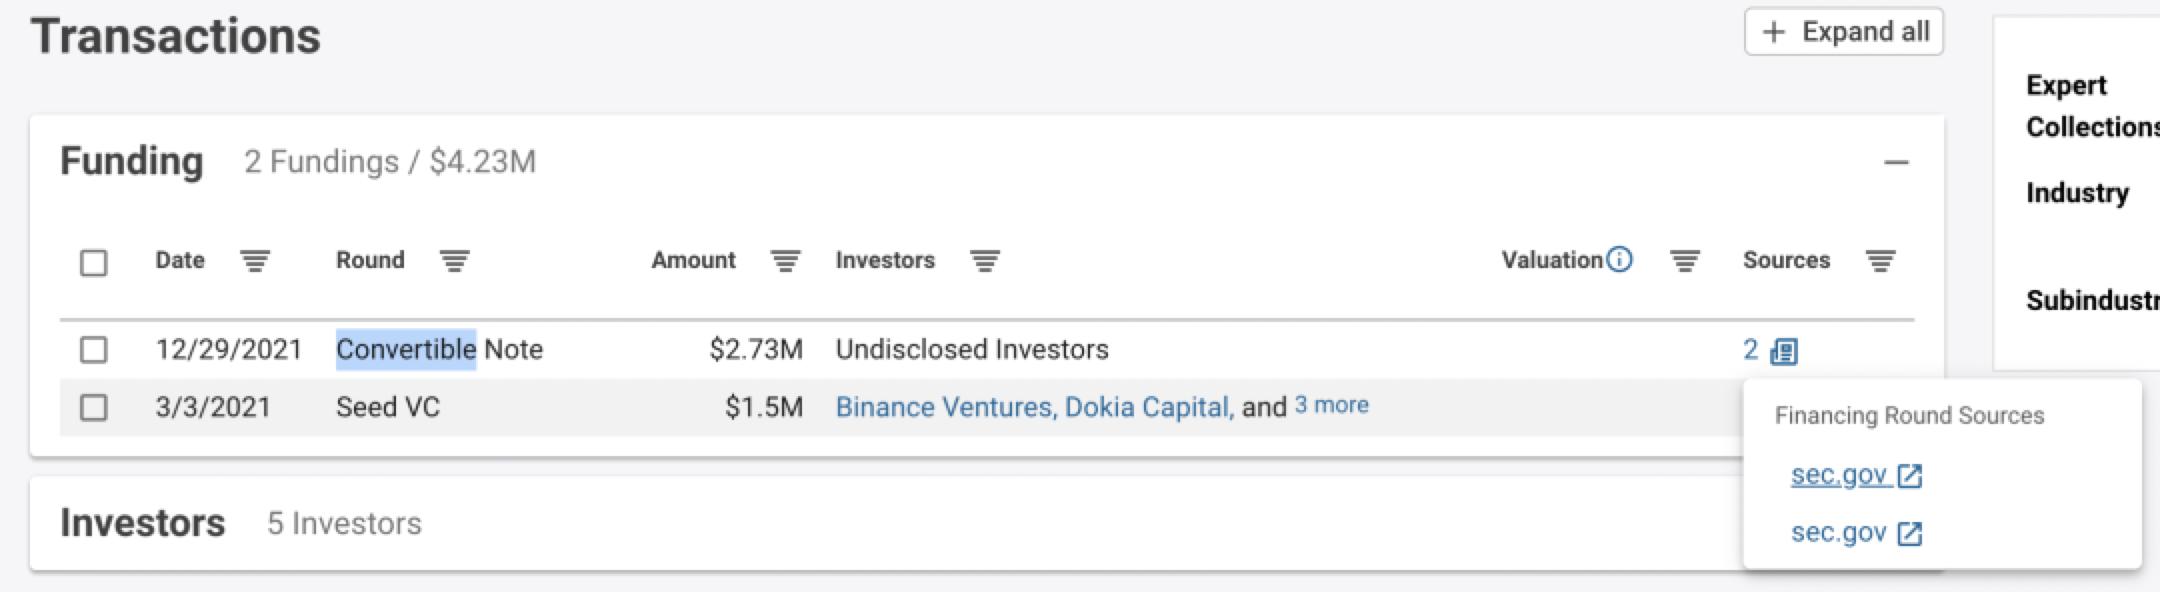
Task: Open the Sources column filter icon
Action: (1880, 261)
